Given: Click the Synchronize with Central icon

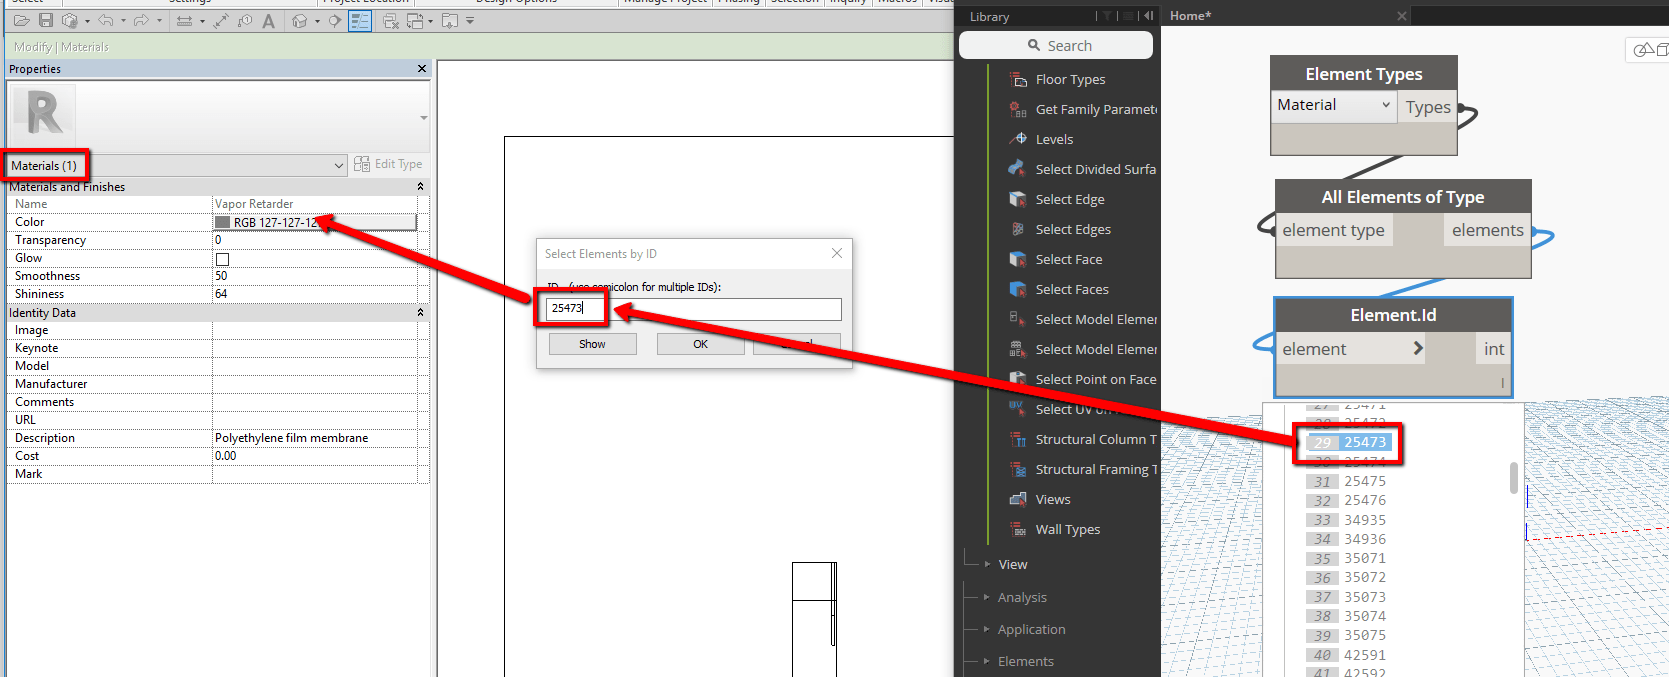Looking at the screenshot, I should pos(69,20).
